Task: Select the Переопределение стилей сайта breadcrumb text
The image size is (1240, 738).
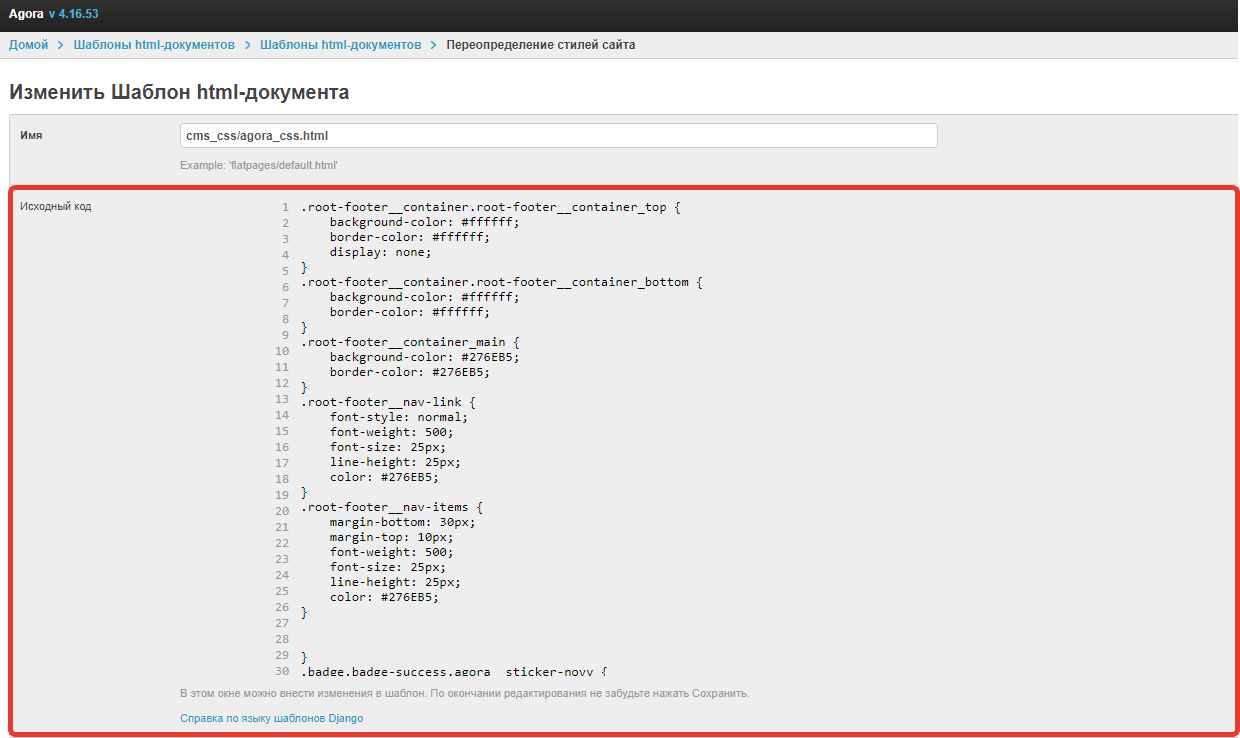Action: tap(540, 45)
